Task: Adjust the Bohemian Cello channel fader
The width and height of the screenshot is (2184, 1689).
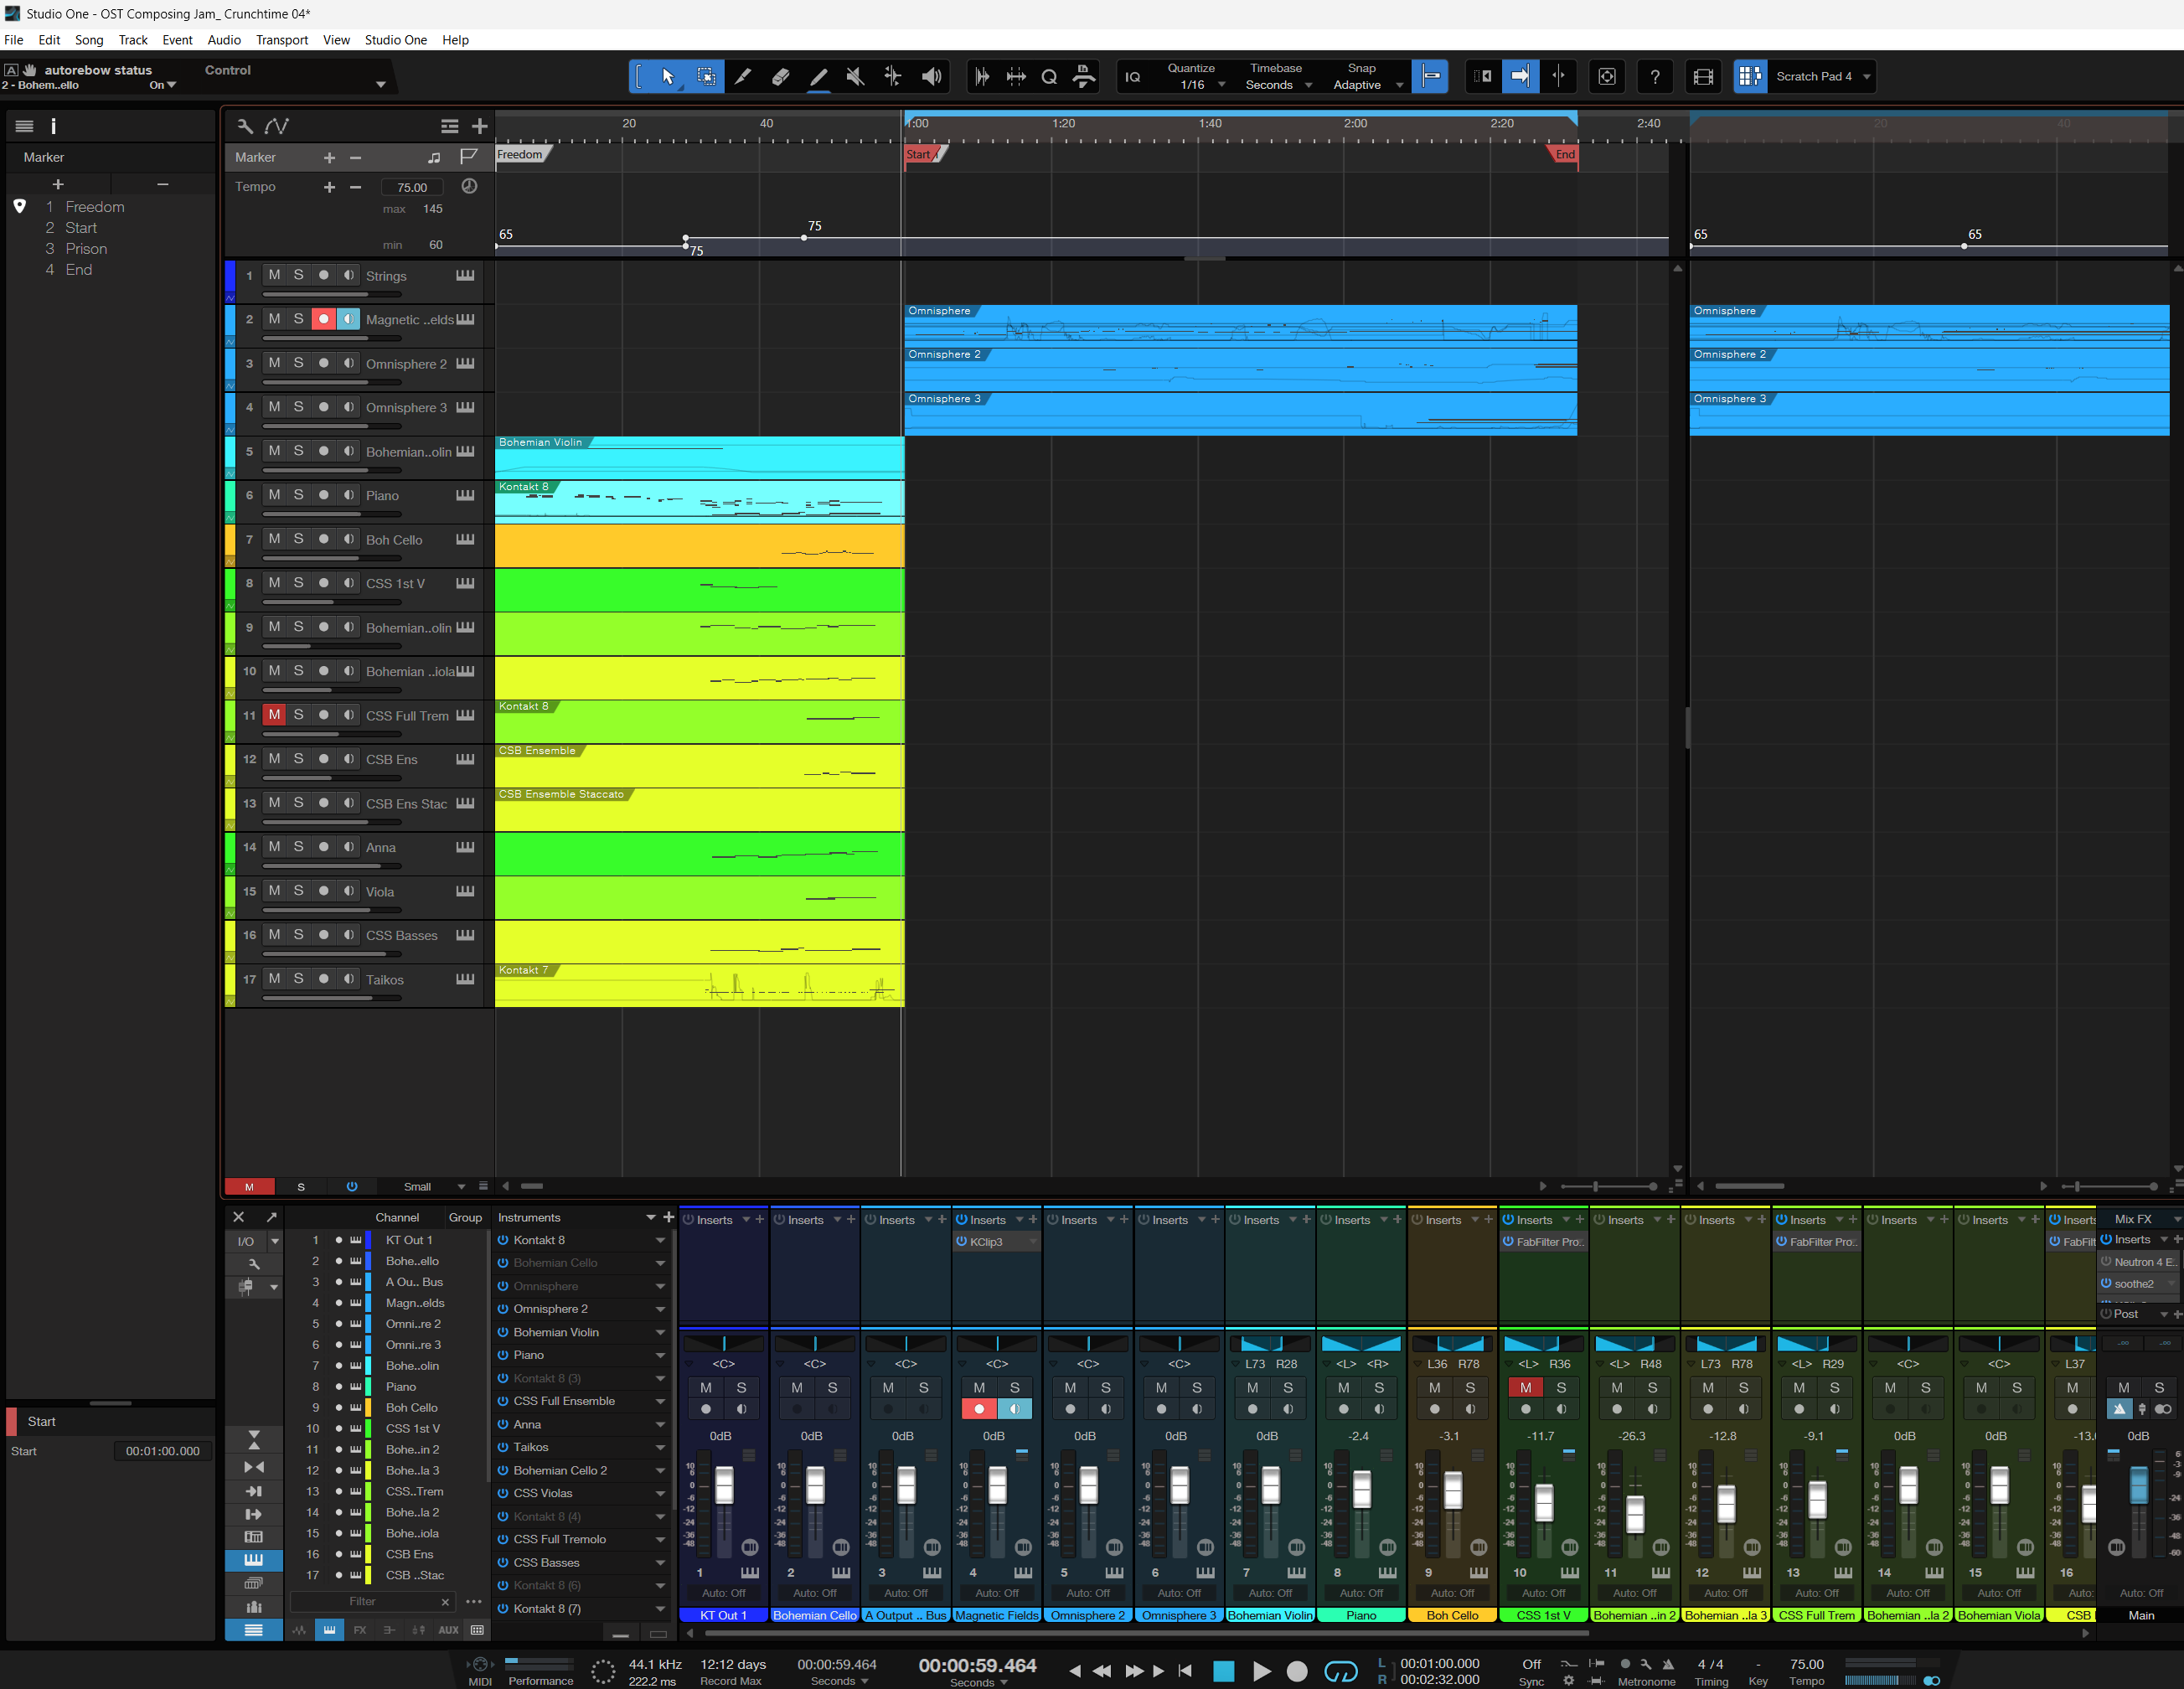Action: click(x=815, y=1485)
